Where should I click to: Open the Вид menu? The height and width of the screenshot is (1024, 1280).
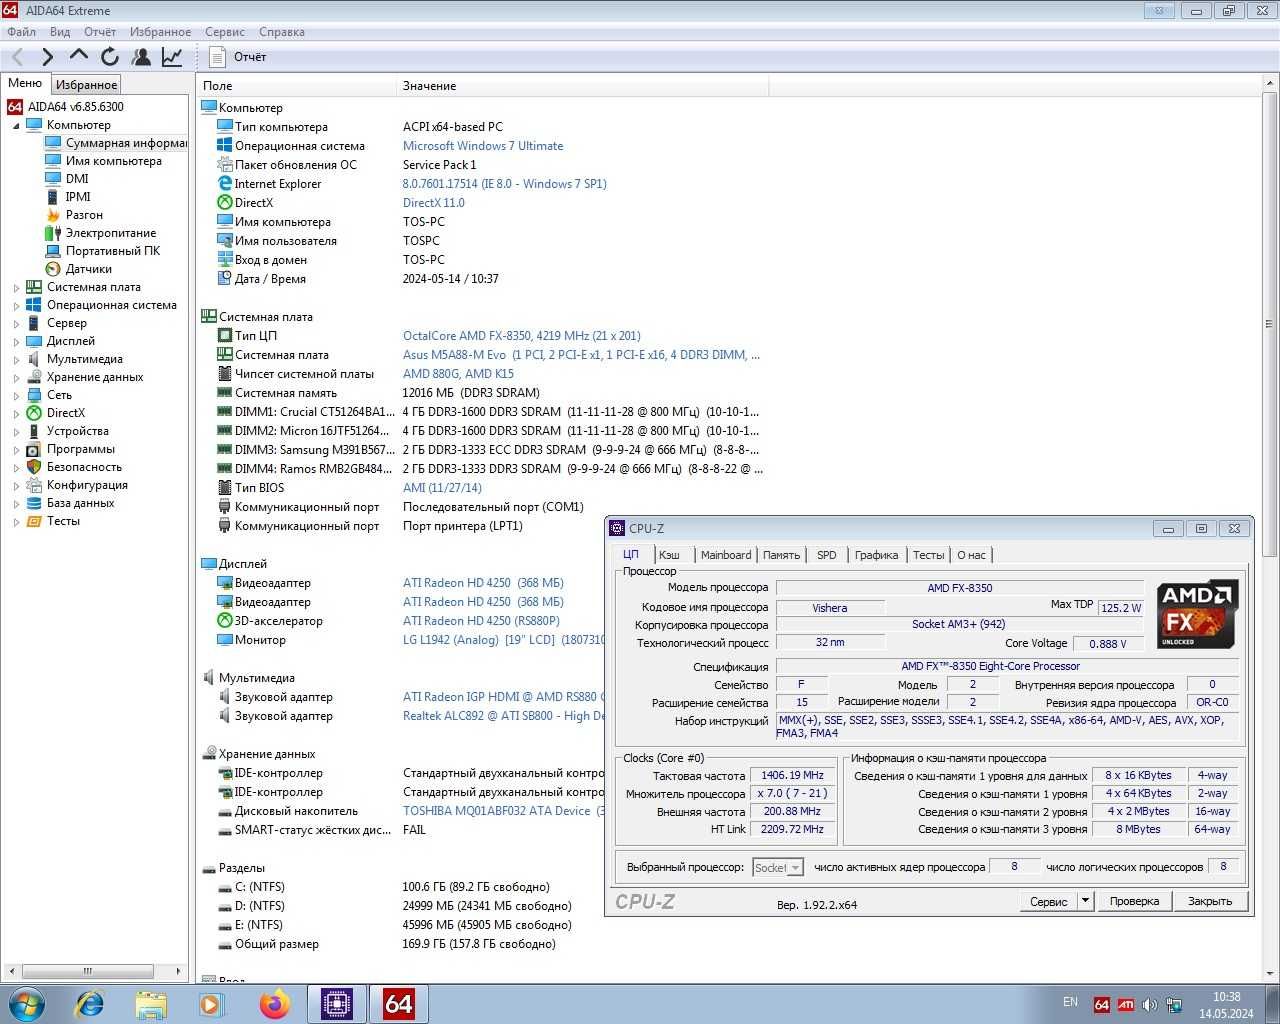[x=60, y=32]
